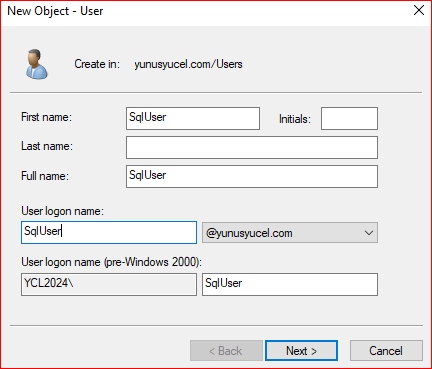
Task: Focus the First name text box
Action: tap(193, 118)
